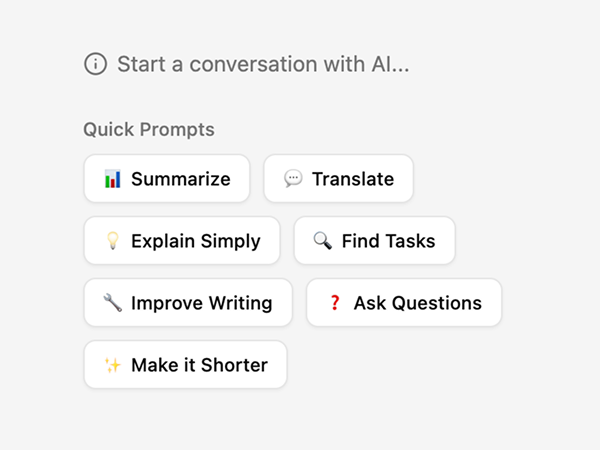Click the "Shorter" word in the last prompt
This screenshot has width=600, height=450.
(234, 365)
